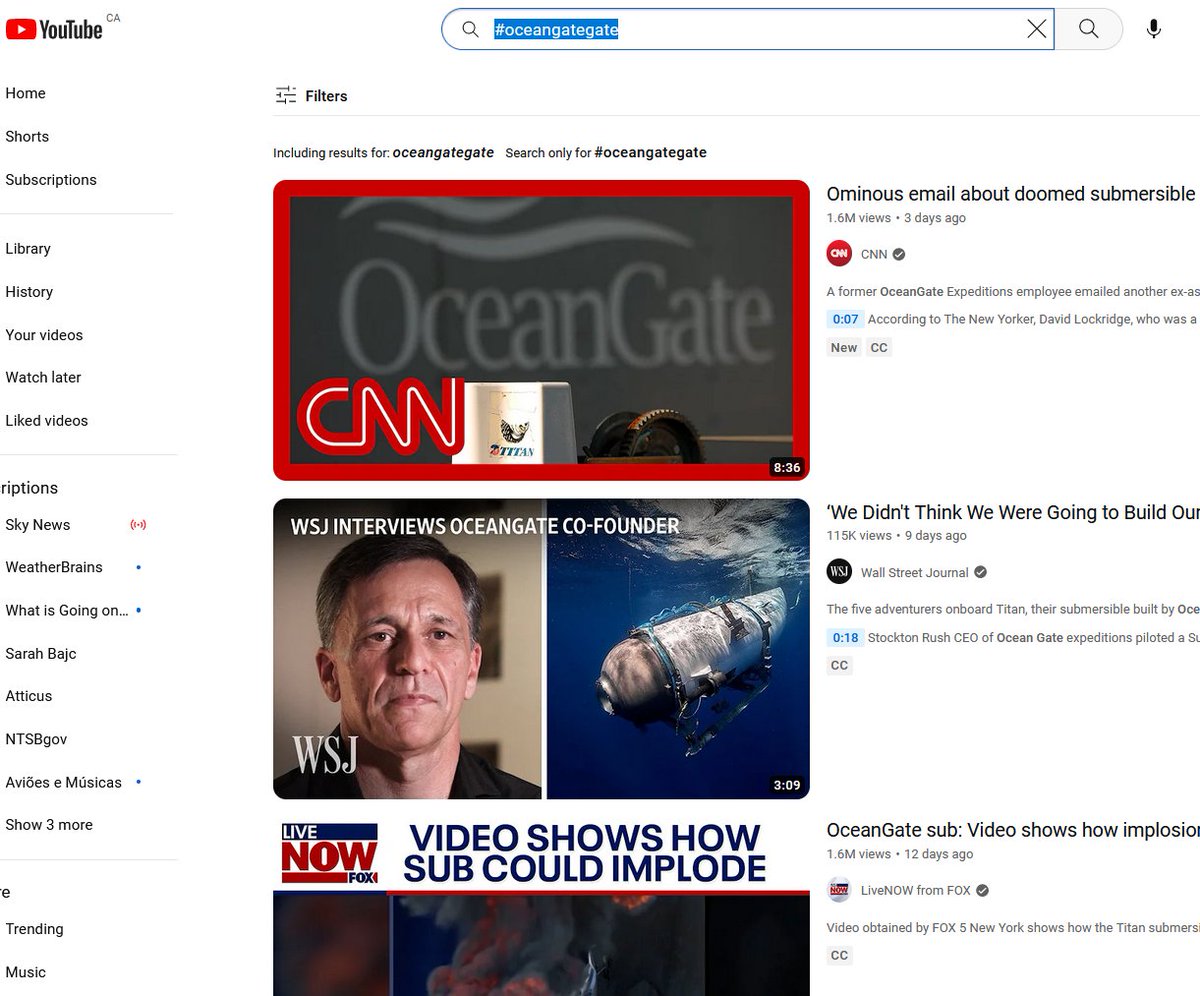Viewport: 1200px width, 996px height.
Task: Open Atticus channel
Action: 29,696
